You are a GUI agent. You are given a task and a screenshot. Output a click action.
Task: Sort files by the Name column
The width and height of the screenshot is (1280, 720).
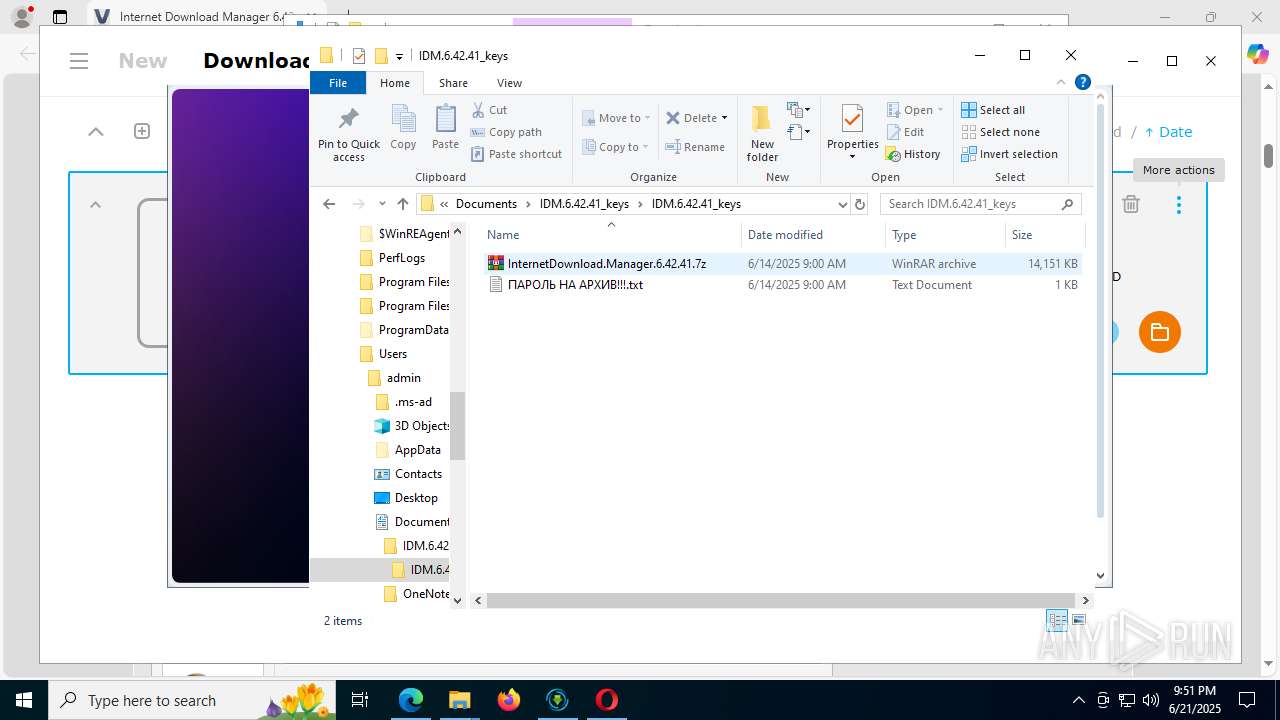(x=611, y=235)
